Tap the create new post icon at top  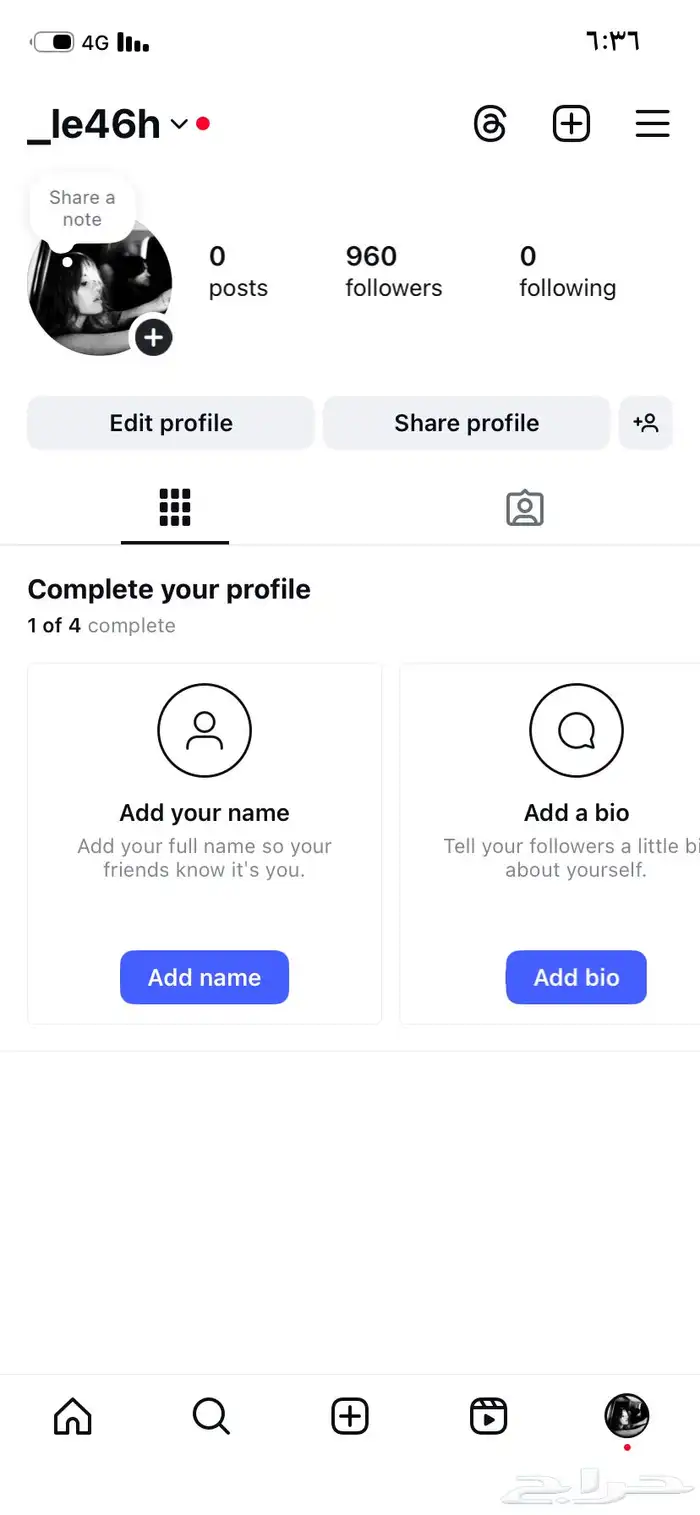pos(571,124)
